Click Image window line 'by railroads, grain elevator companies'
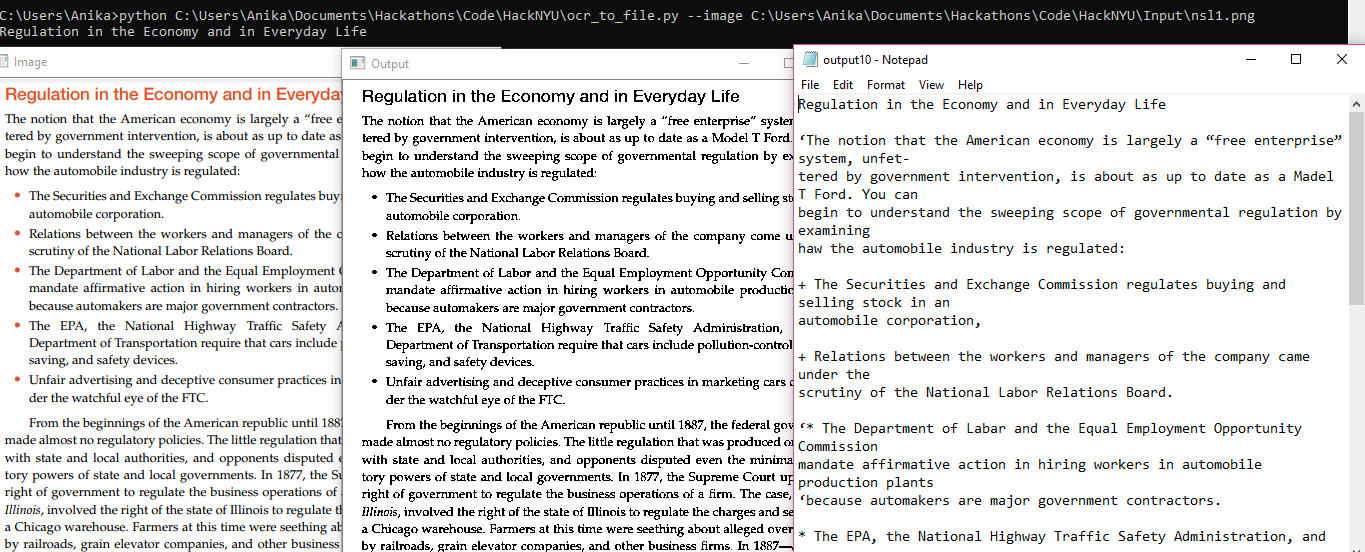 click(172, 544)
